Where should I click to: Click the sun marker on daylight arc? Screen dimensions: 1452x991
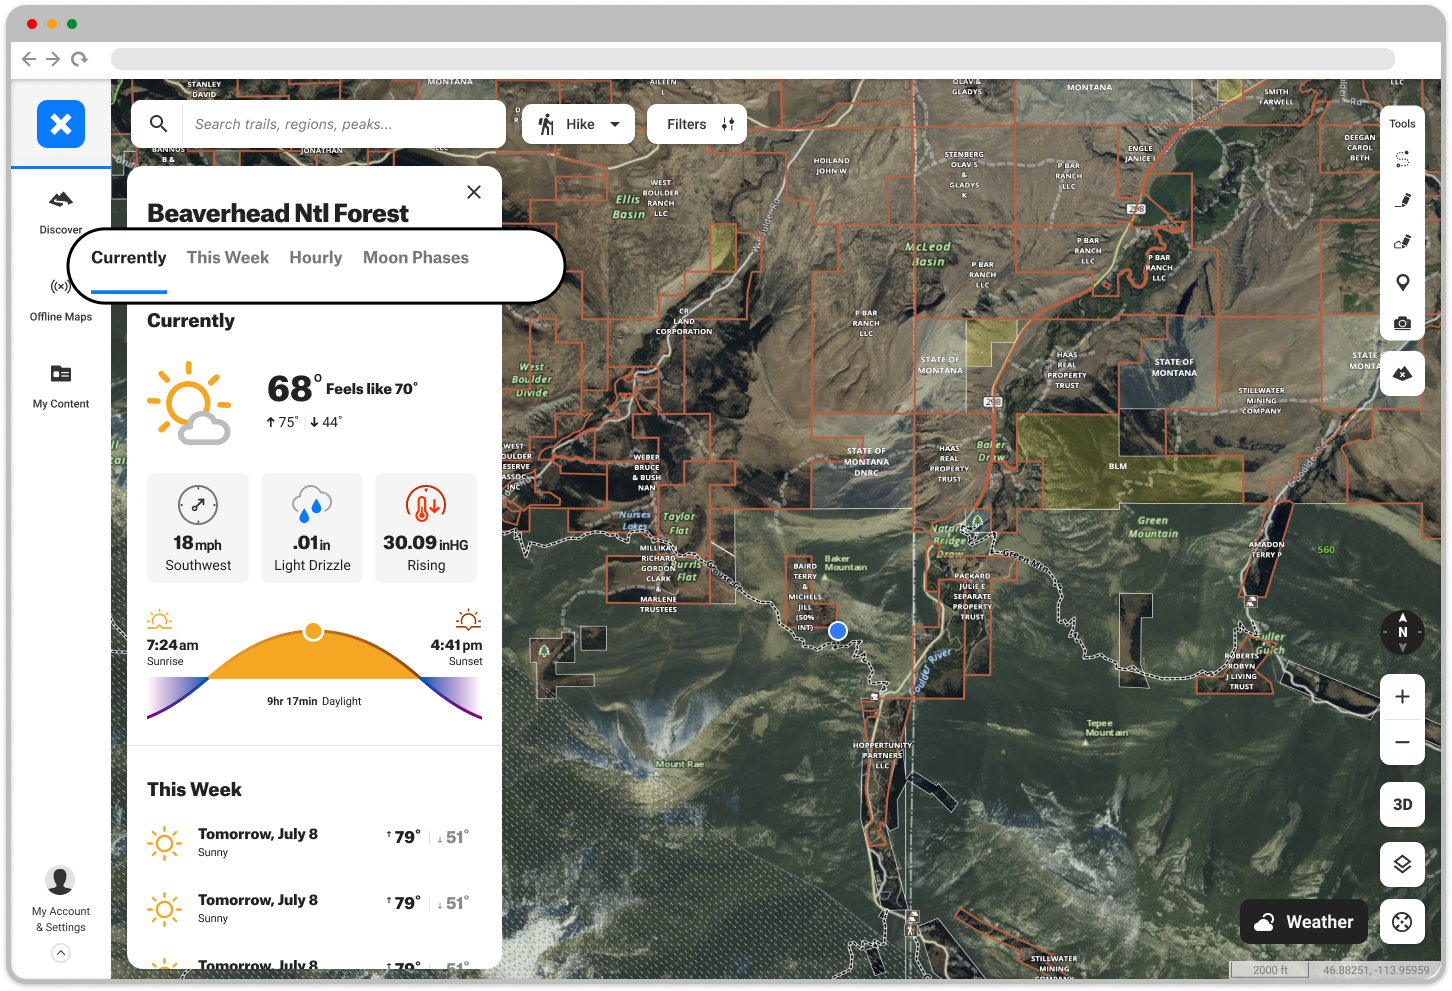[313, 632]
